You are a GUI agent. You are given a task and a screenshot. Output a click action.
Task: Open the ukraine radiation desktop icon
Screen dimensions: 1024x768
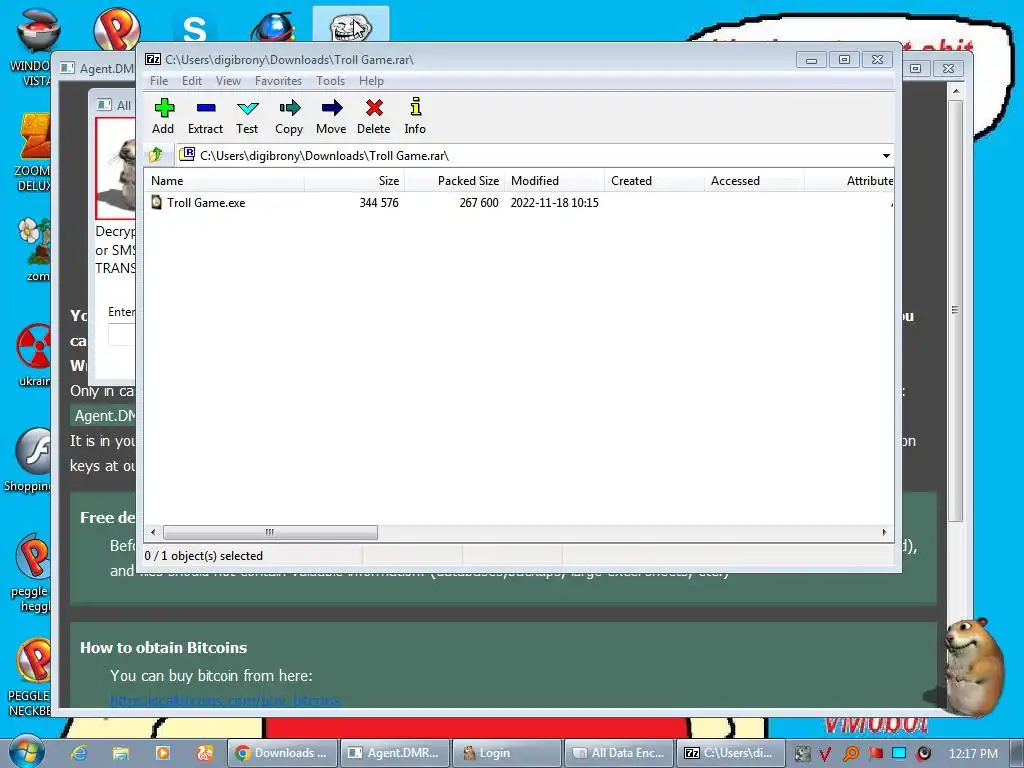click(33, 356)
